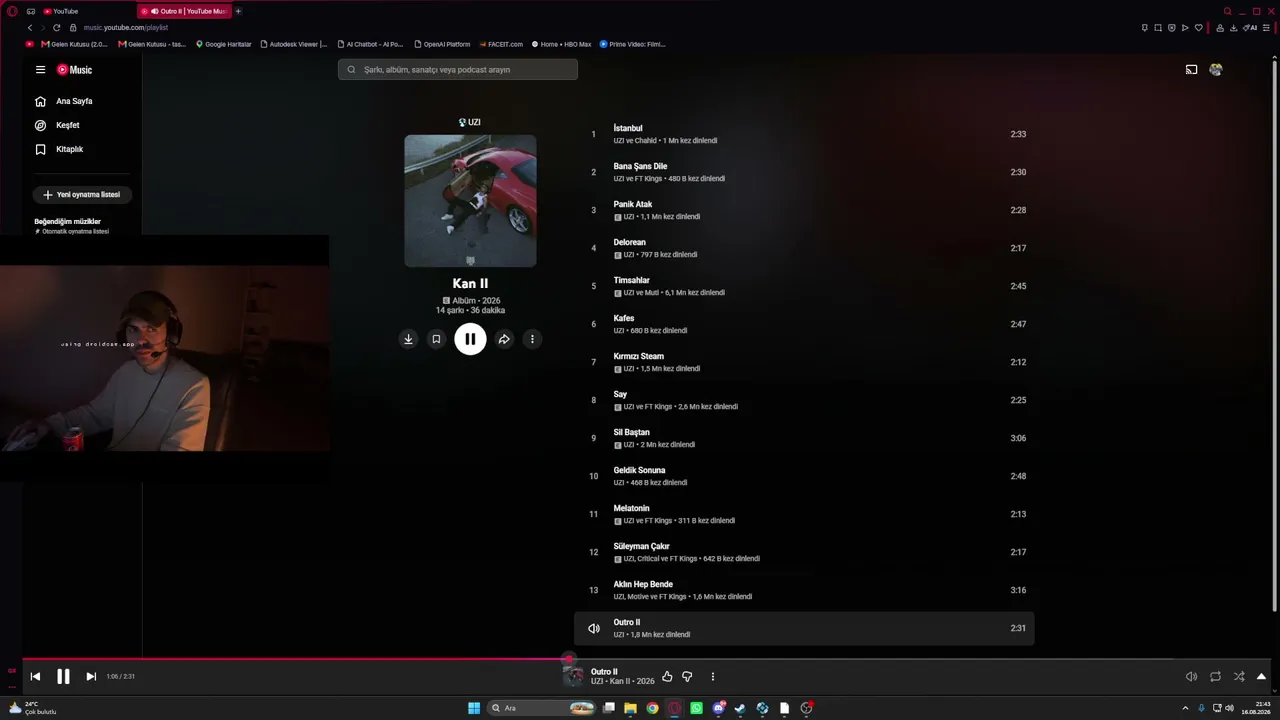Pause playback in the bottom player bar
This screenshot has height=720, width=1280.
pos(63,677)
